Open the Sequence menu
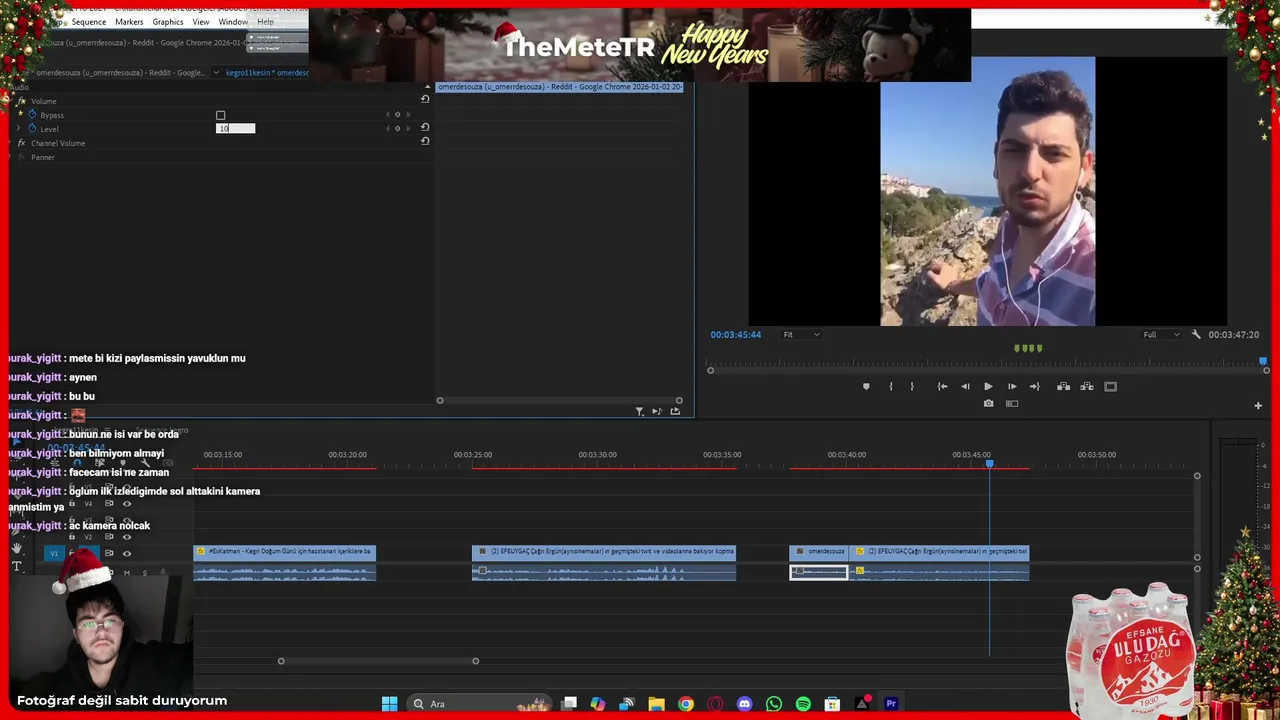This screenshot has width=1280, height=720. pos(88,21)
